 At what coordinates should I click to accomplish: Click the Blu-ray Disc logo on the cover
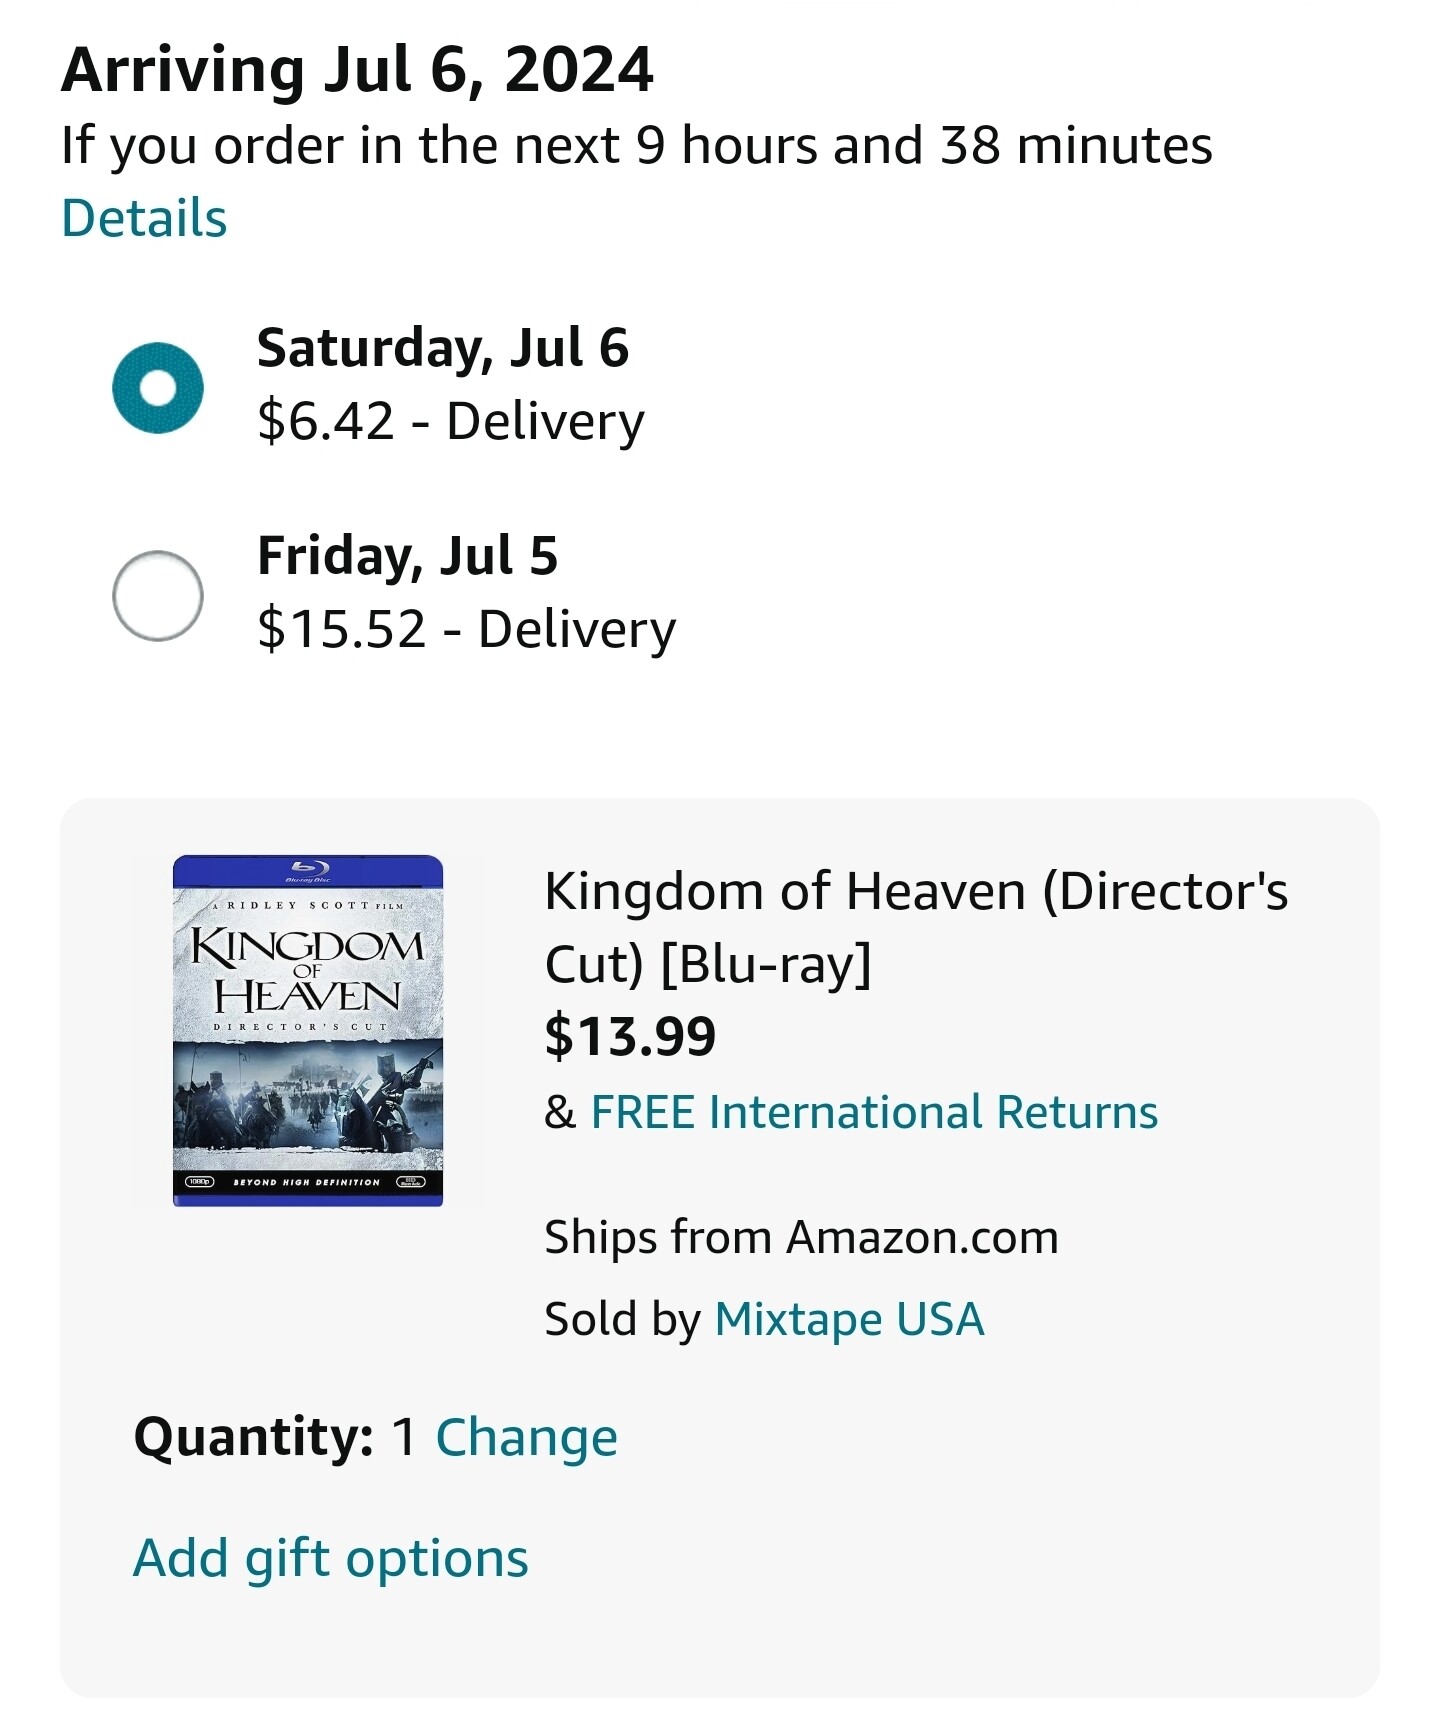click(308, 870)
